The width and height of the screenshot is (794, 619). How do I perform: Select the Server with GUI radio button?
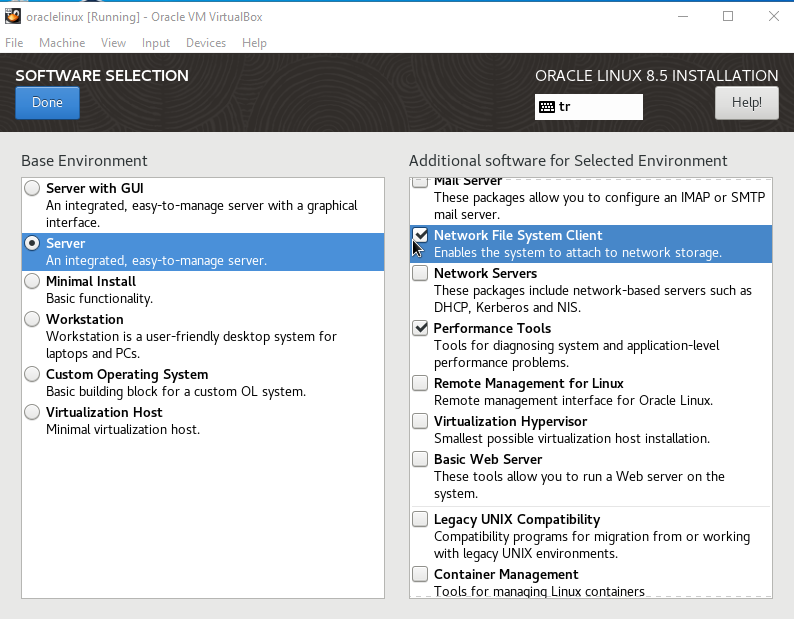coord(32,188)
